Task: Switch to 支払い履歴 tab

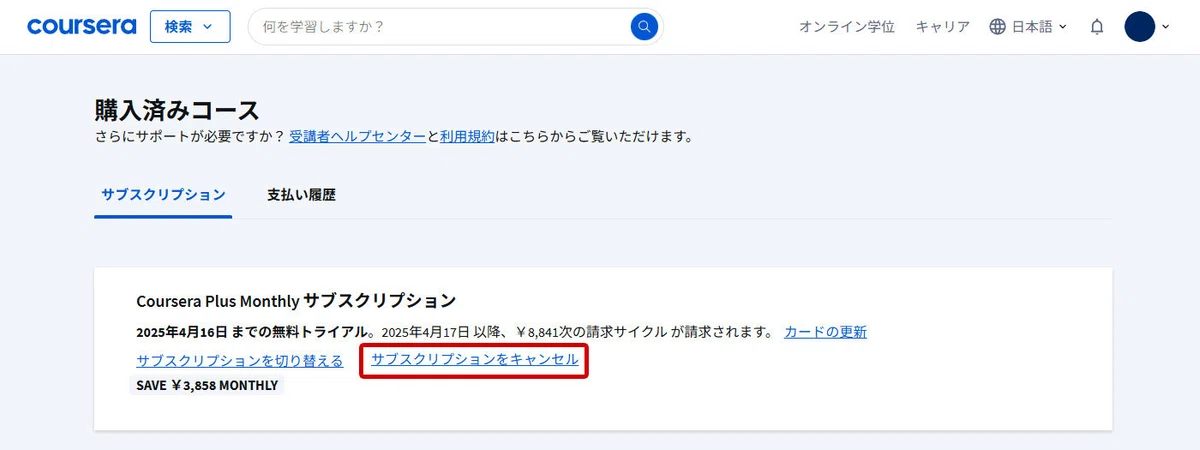Action: [x=301, y=195]
